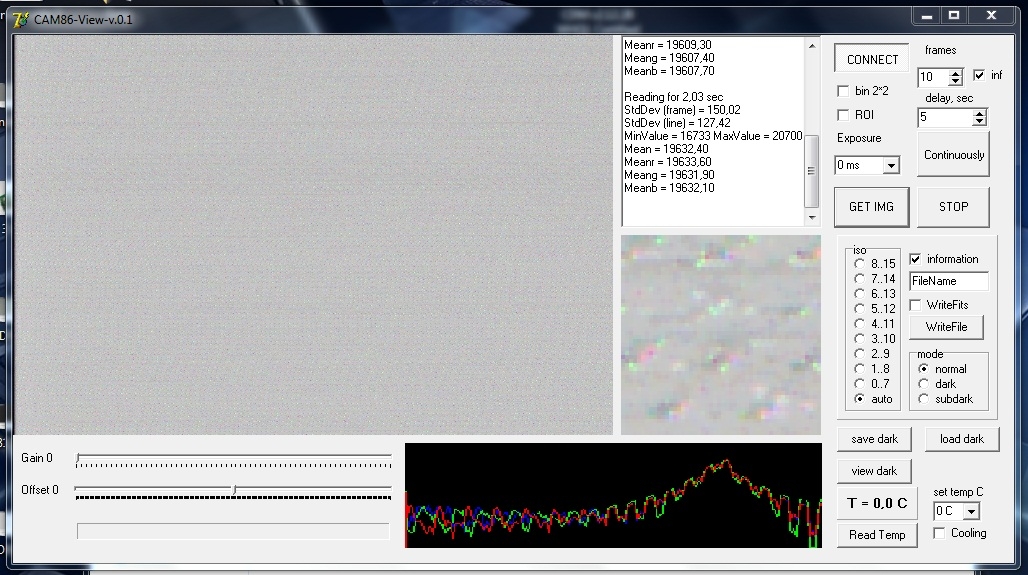The height and width of the screenshot is (575, 1028).
Task: Click the progress bar below Offset
Action: [233, 531]
